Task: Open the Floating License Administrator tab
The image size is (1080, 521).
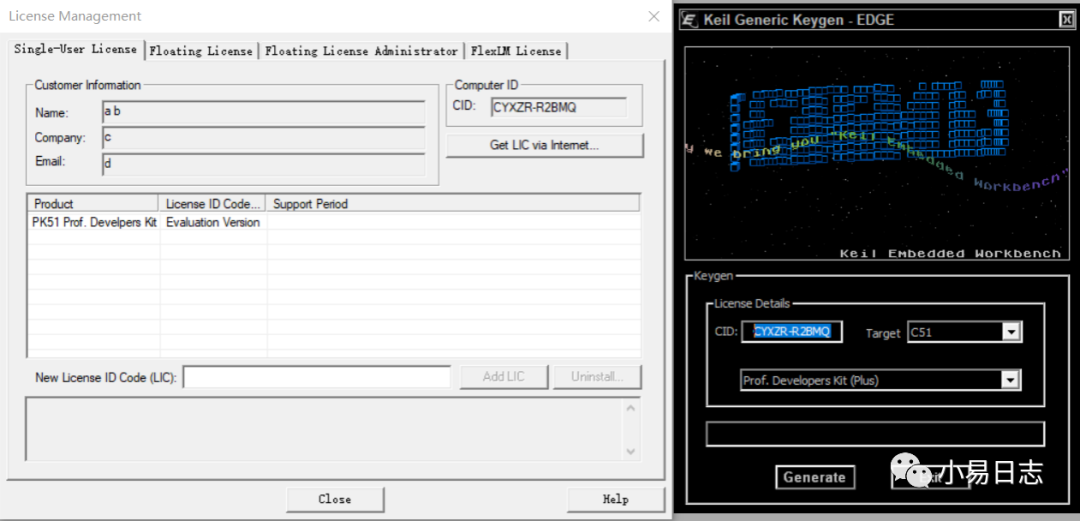Action: (362, 51)
